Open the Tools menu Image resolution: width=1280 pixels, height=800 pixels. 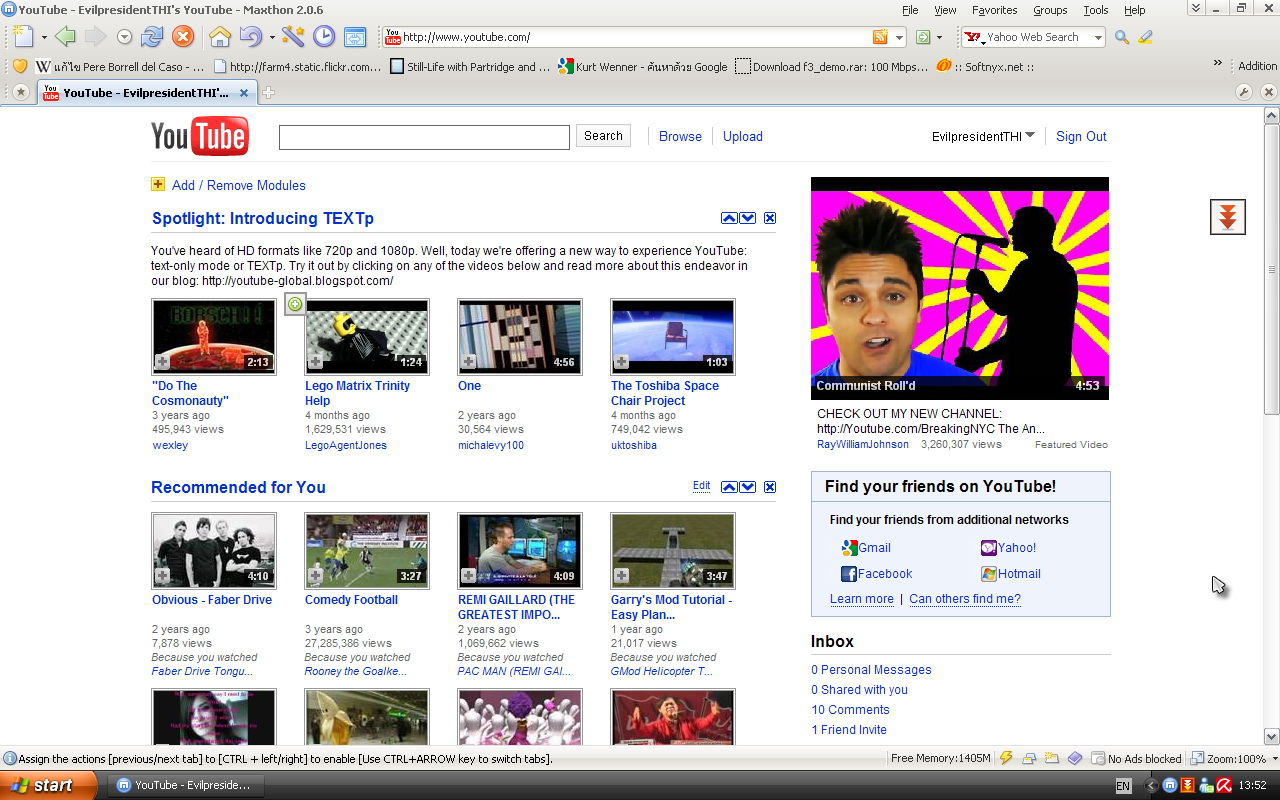click(1096, 10)
